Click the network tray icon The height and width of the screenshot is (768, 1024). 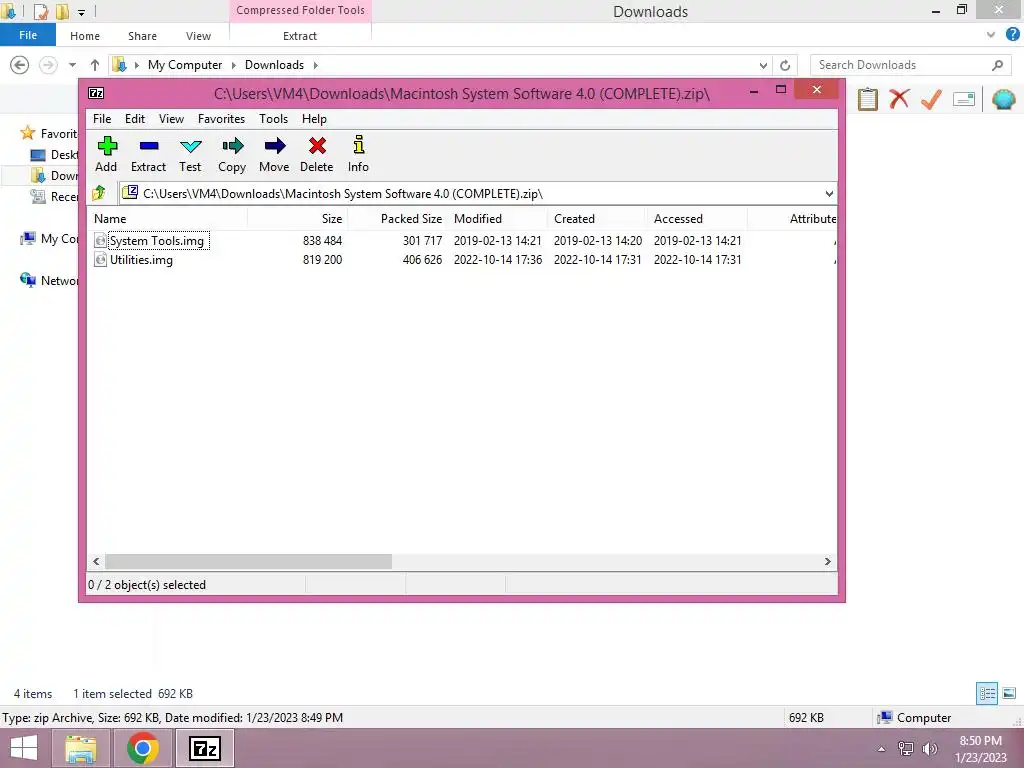906,748
